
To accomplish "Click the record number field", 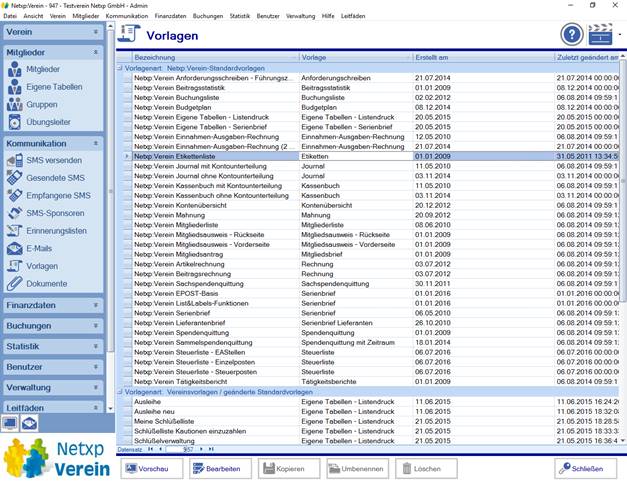I will [x=181, y=449].
